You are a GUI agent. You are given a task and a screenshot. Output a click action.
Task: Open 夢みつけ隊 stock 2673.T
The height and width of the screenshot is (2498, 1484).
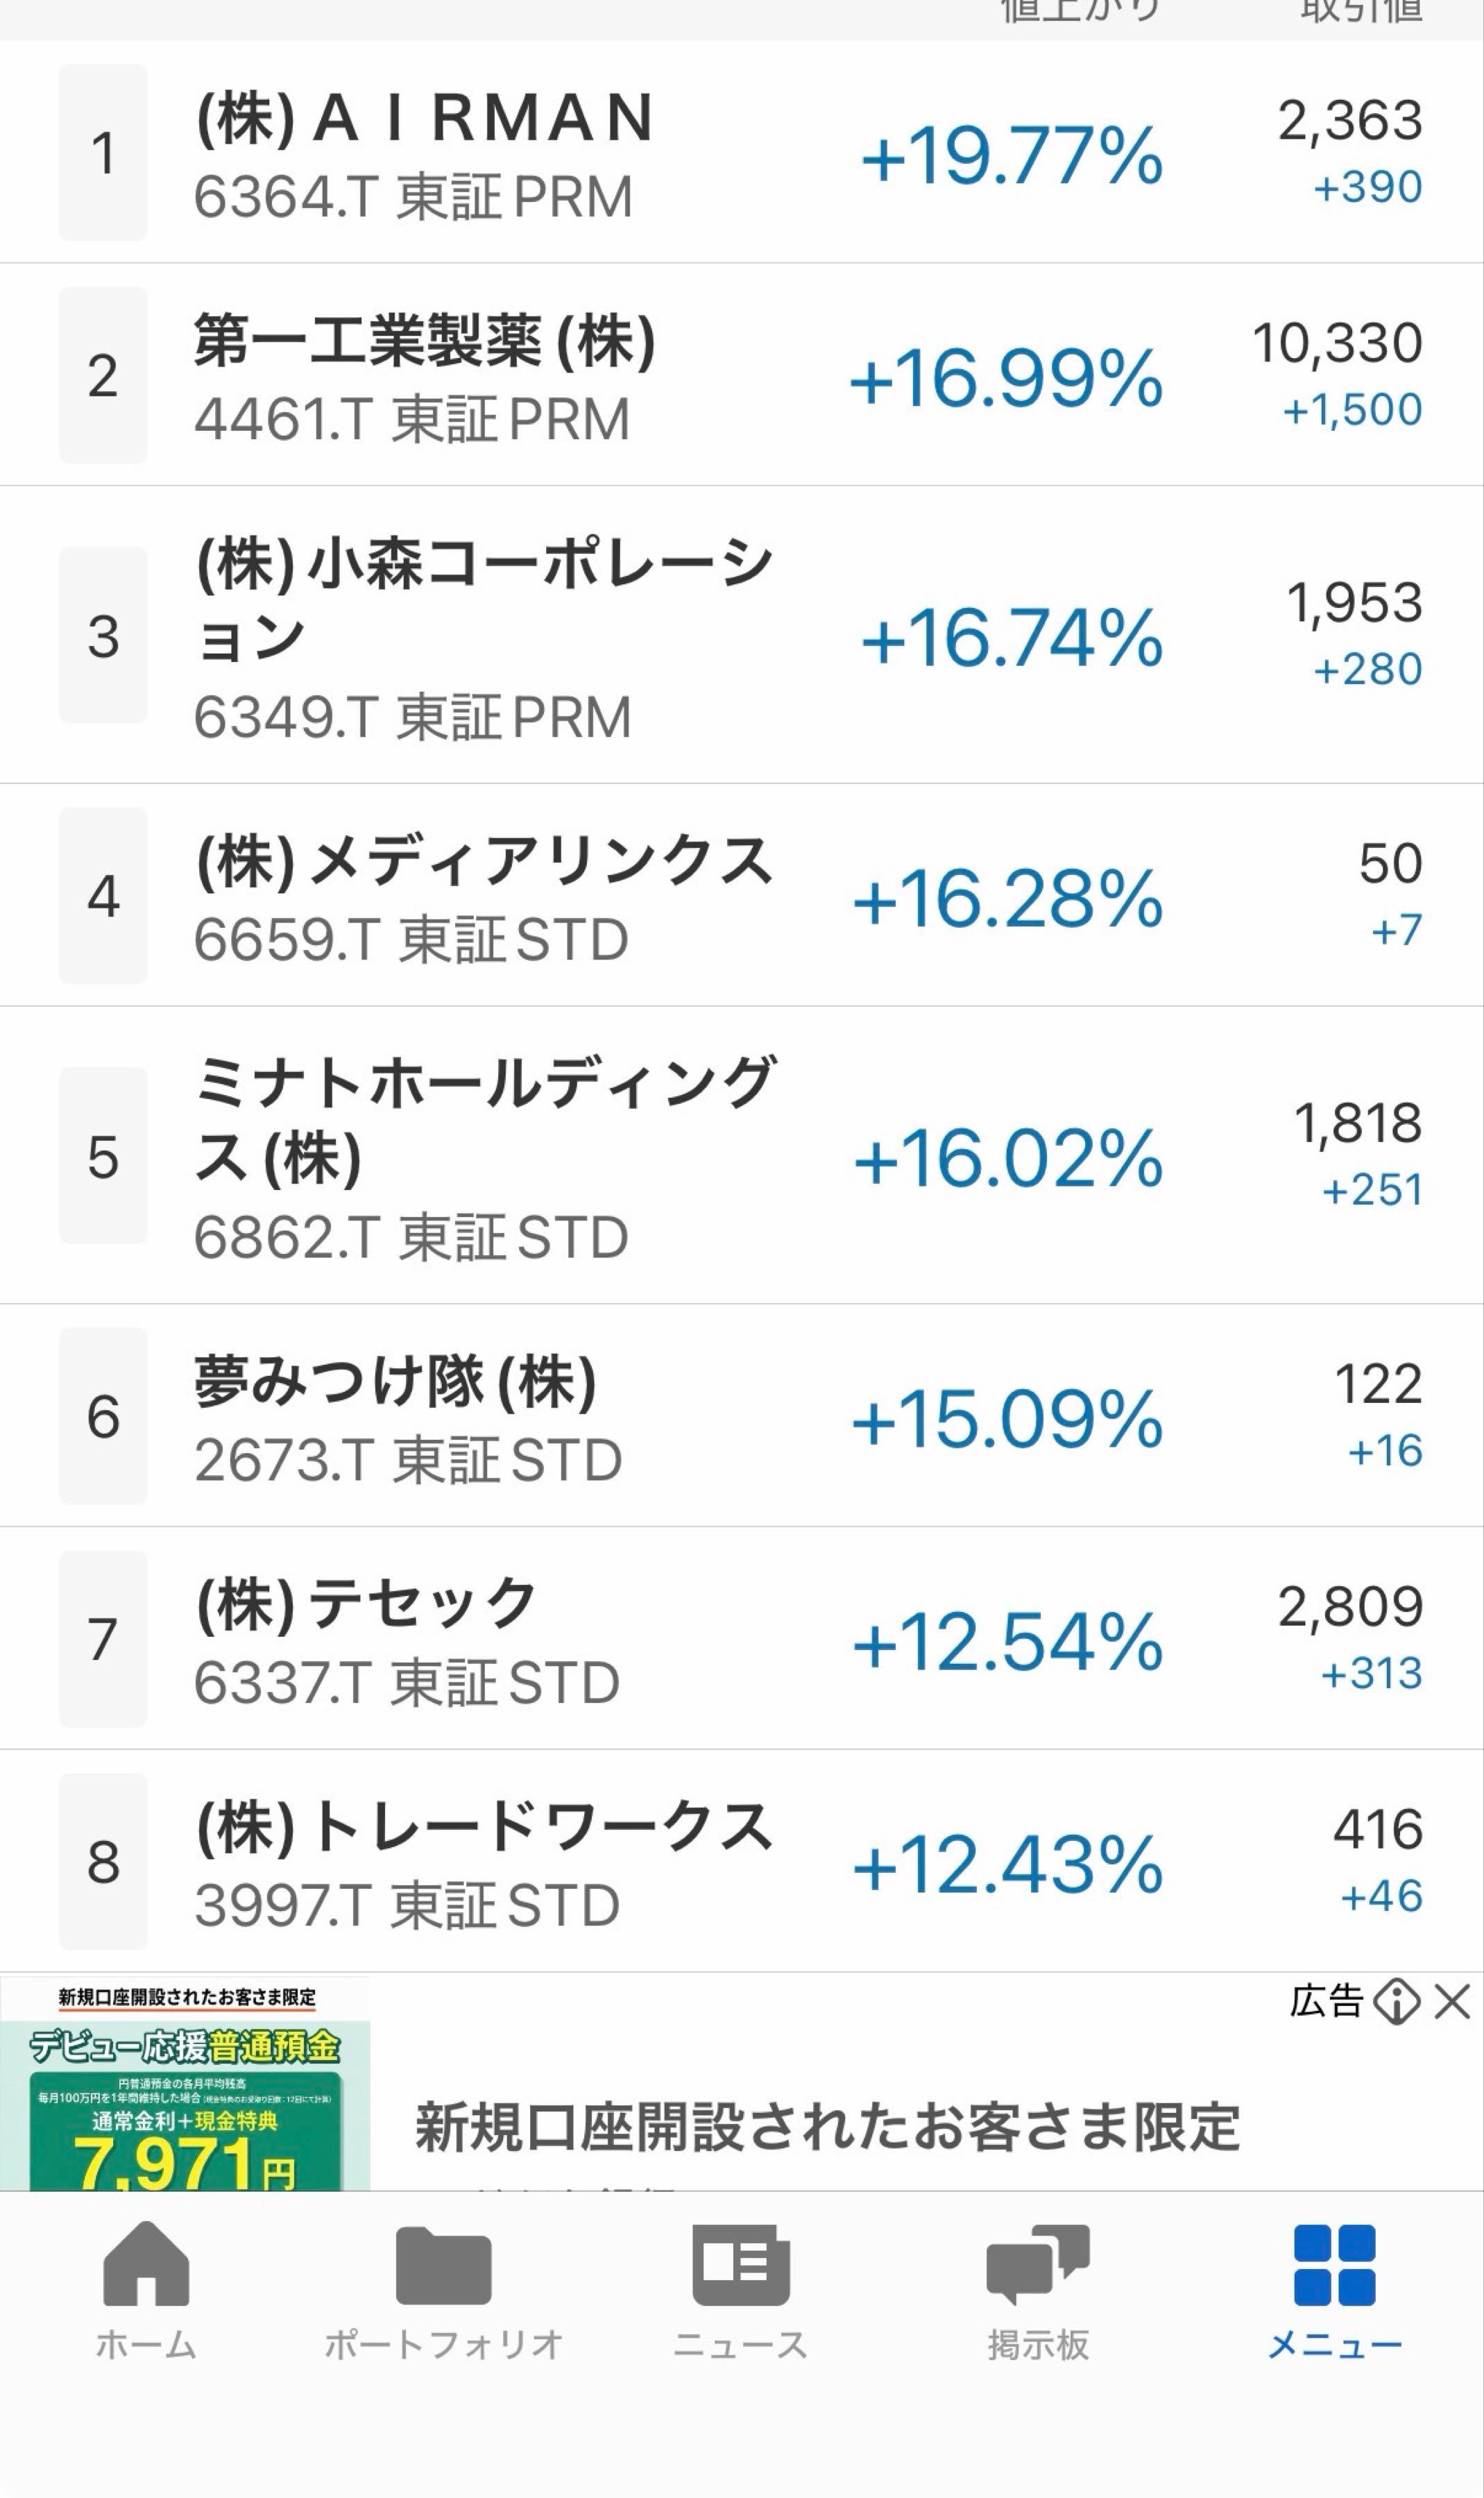[742, 1415]
